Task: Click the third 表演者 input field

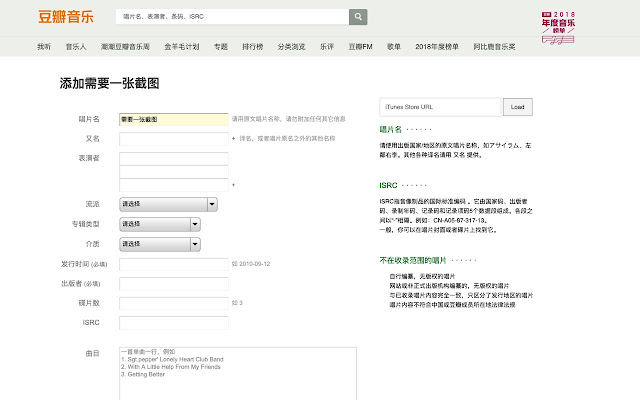Action: [174, 185]
